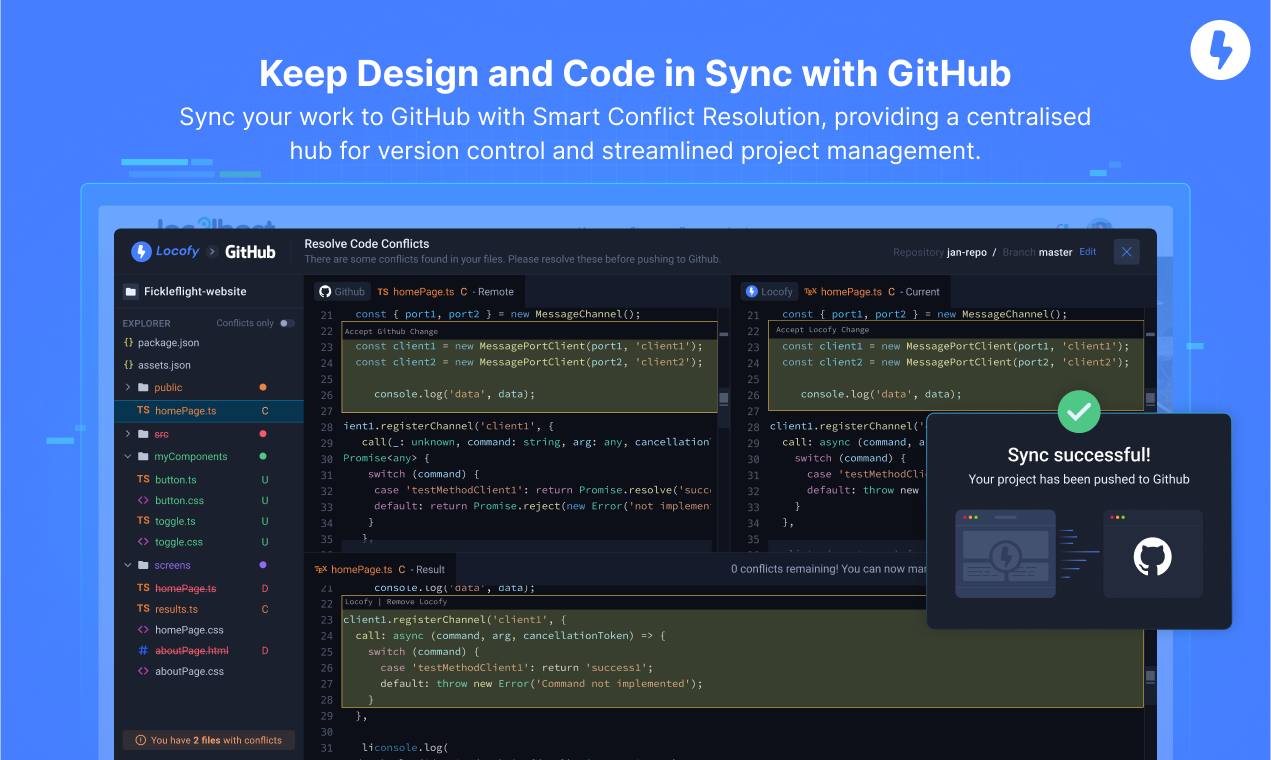
Task: Open button.ts file
Action: 175,480
